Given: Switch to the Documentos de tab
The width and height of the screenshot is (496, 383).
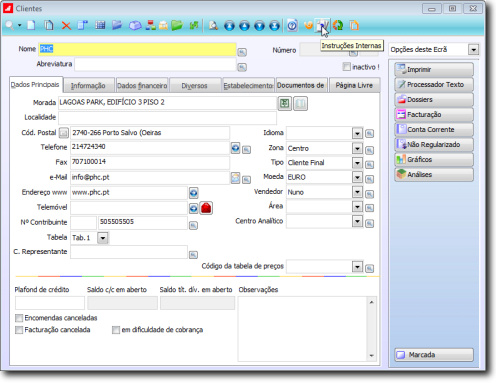Looking at the screenshot, I should pyautogui.click(x=301, y=85).
